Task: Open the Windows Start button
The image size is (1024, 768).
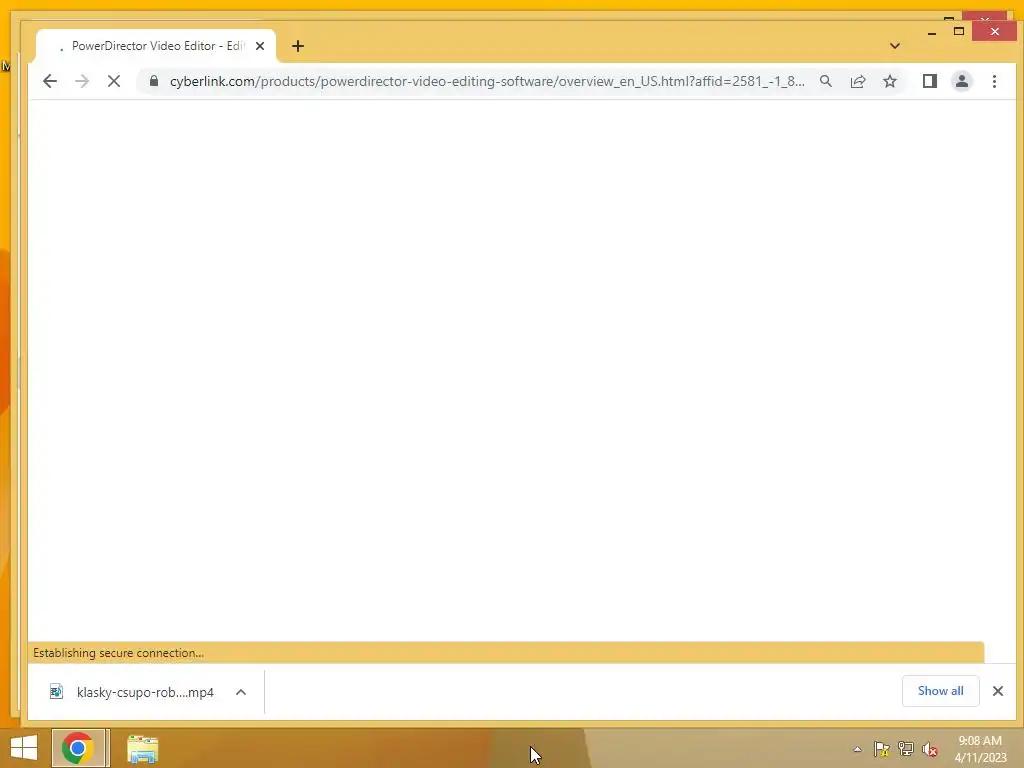Action: click(24, 748)
